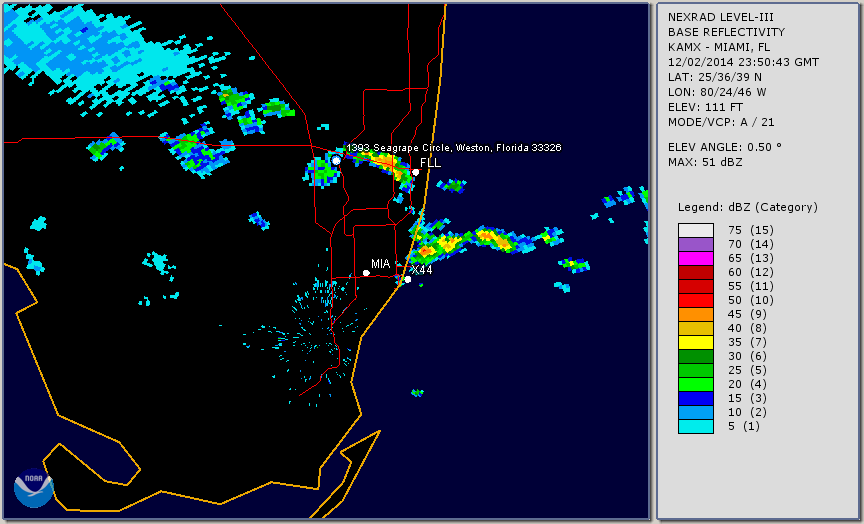This screenshot has width=864, height=524.
Task: Select the 30 dBZ dark green swatch
Action: 696,356
